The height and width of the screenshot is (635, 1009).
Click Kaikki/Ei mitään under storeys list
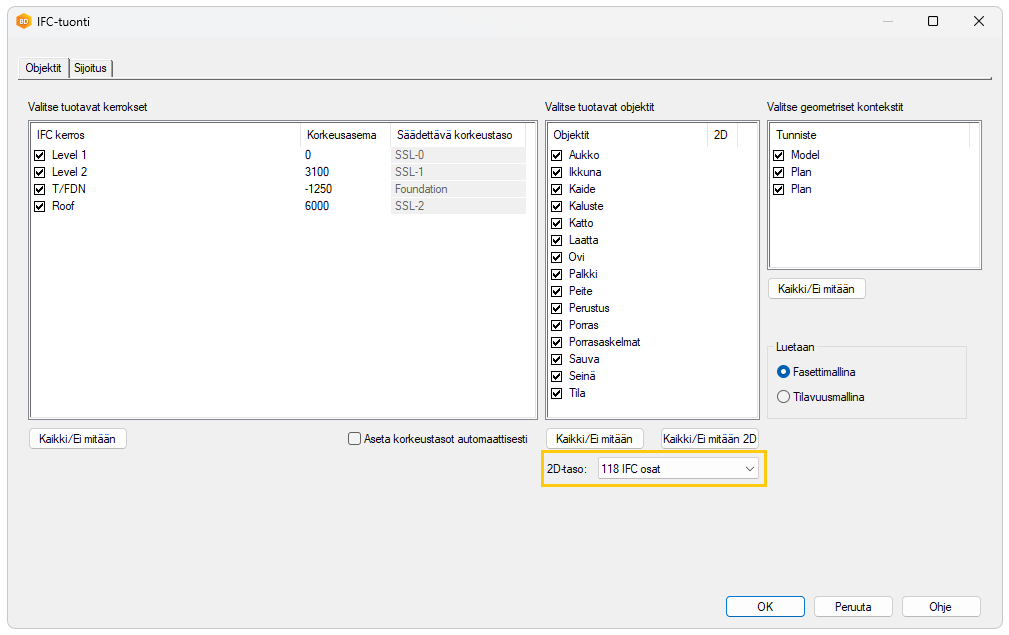coord(77,439)
